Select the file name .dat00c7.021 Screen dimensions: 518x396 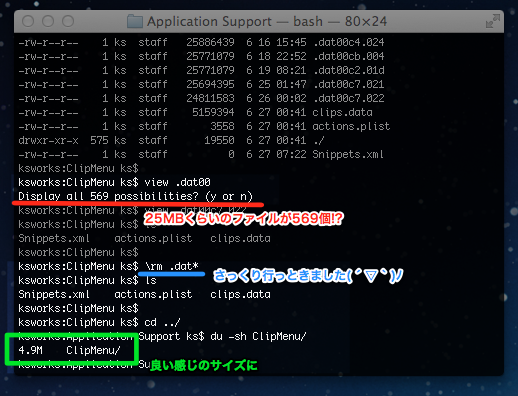click(349, 84)
